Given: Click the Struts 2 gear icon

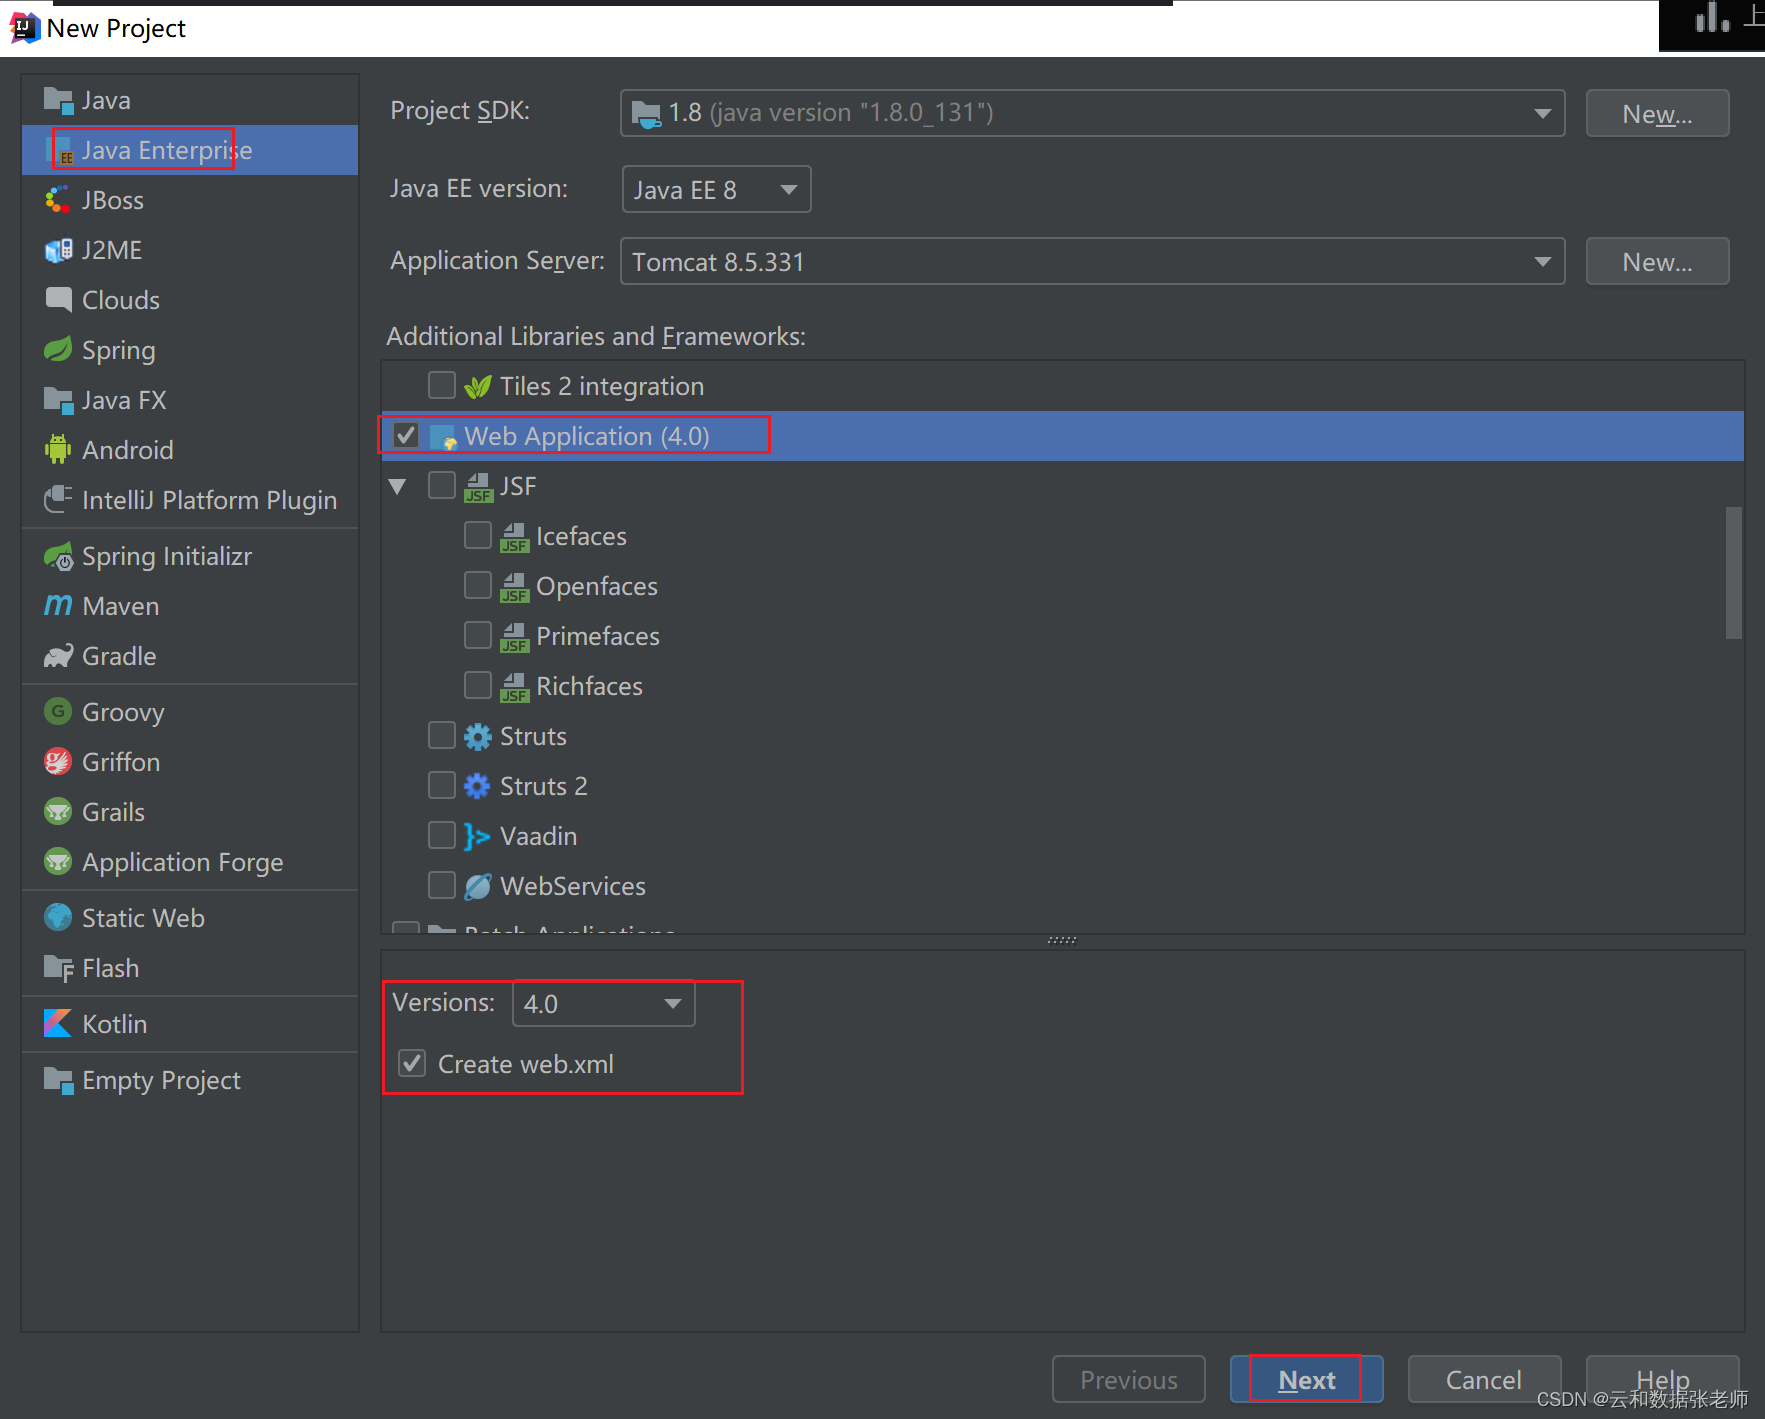Looking at the screenshot, I should tap(478, 786).
